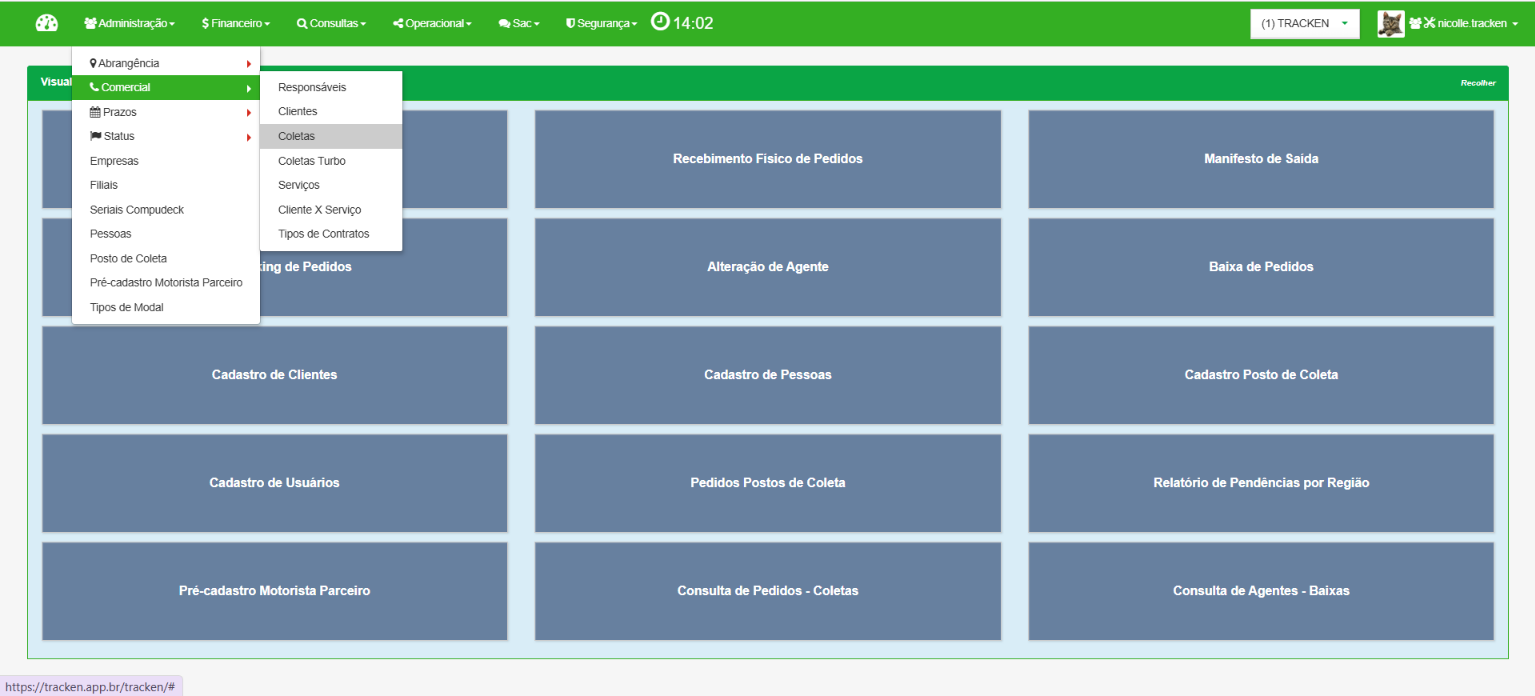This screenshot has width=1535, height=696.
Task: Select Tipos de Modal menu entry
Action: (x=166, y=307)
